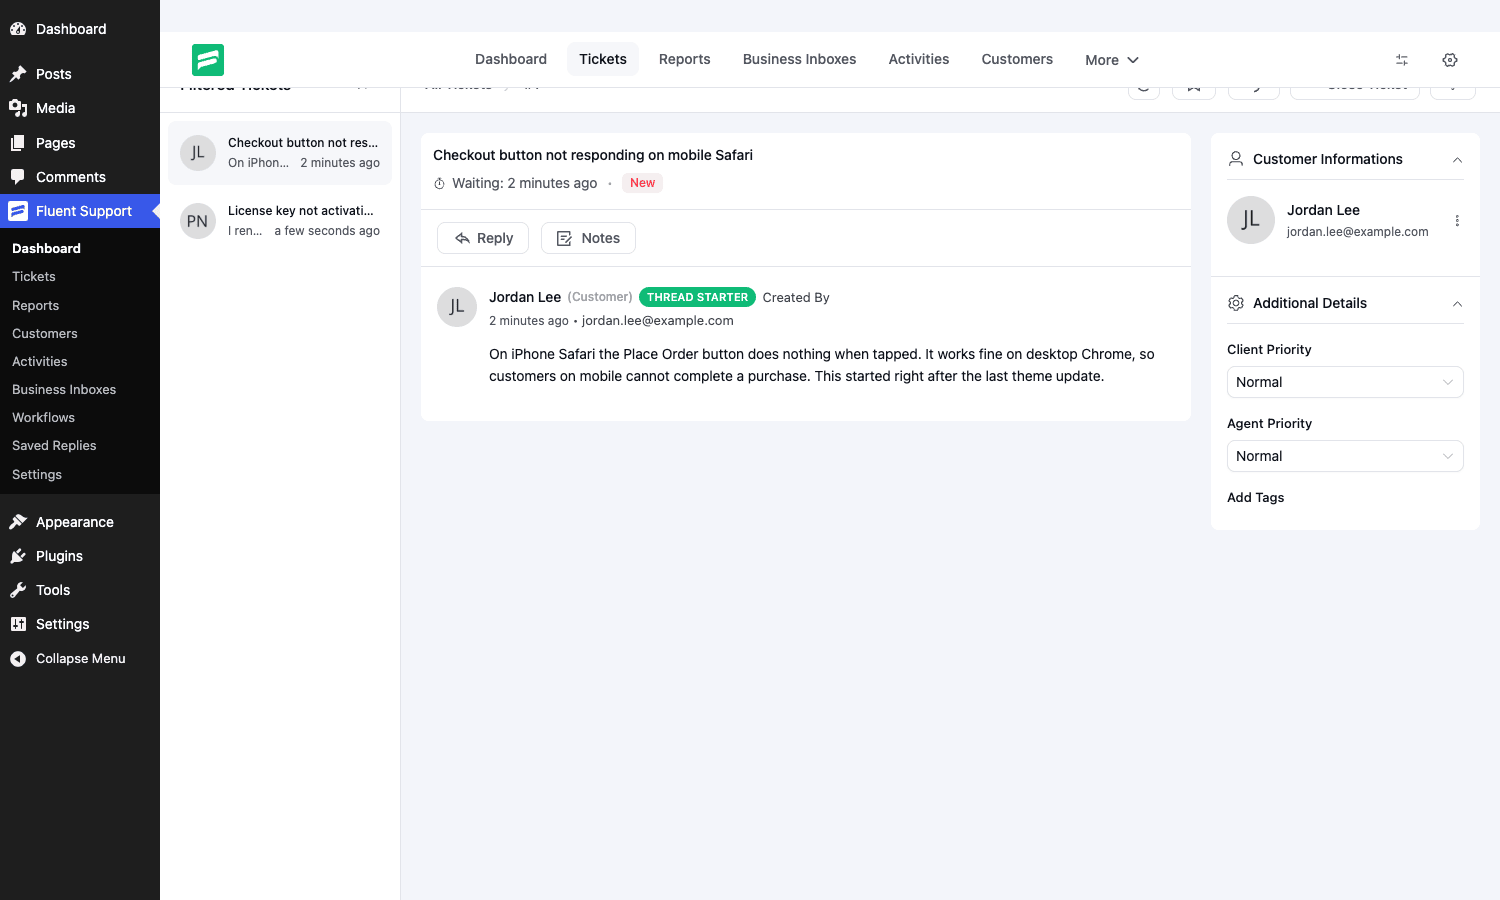Open the Business Inboxes tab in top navigation
This screenshot has height=900, width=1500.
(x=800, y=59)
